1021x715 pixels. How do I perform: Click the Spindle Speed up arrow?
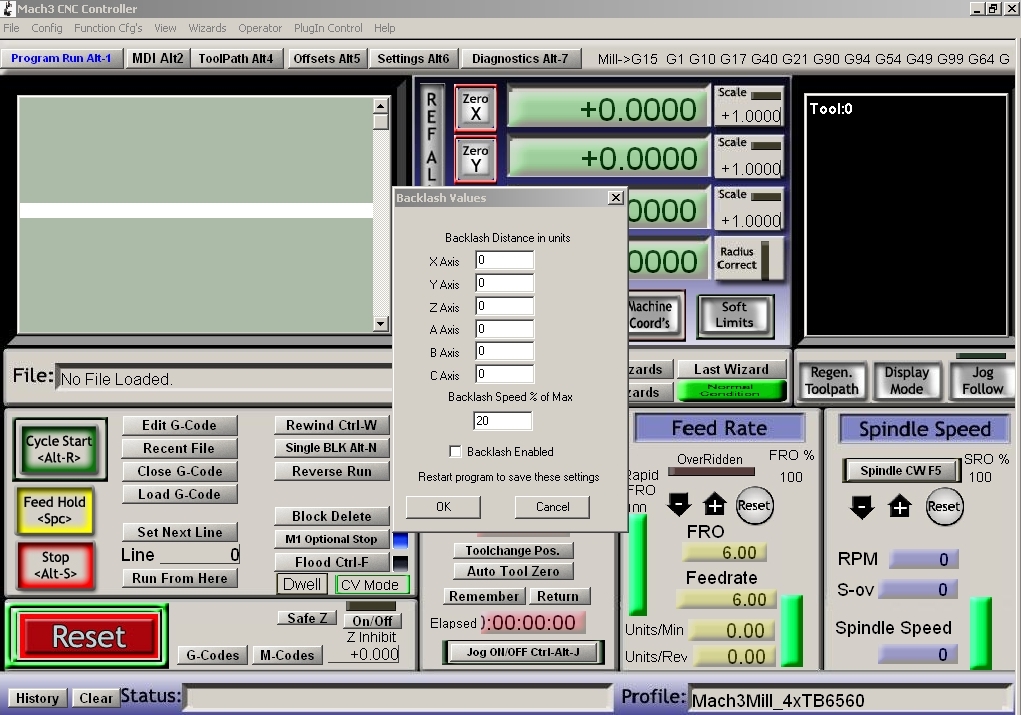(900, 507)
